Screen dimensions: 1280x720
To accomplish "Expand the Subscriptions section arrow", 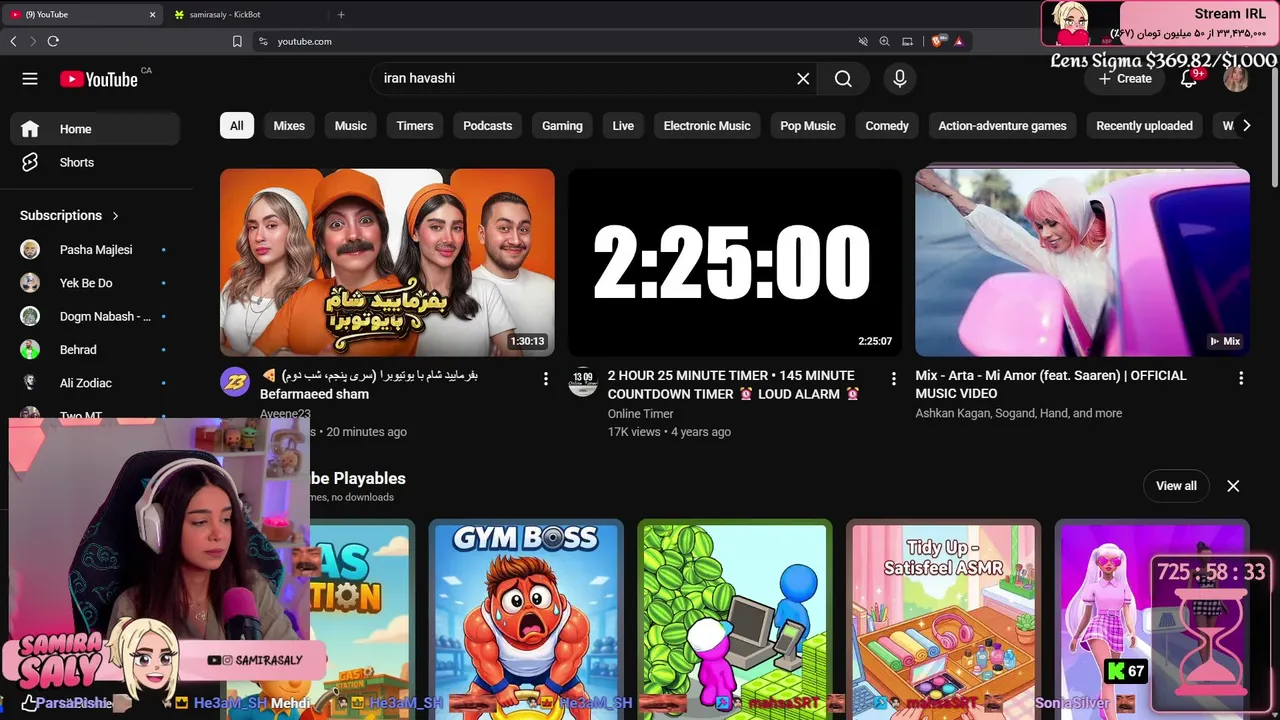I will pos(115,215).
